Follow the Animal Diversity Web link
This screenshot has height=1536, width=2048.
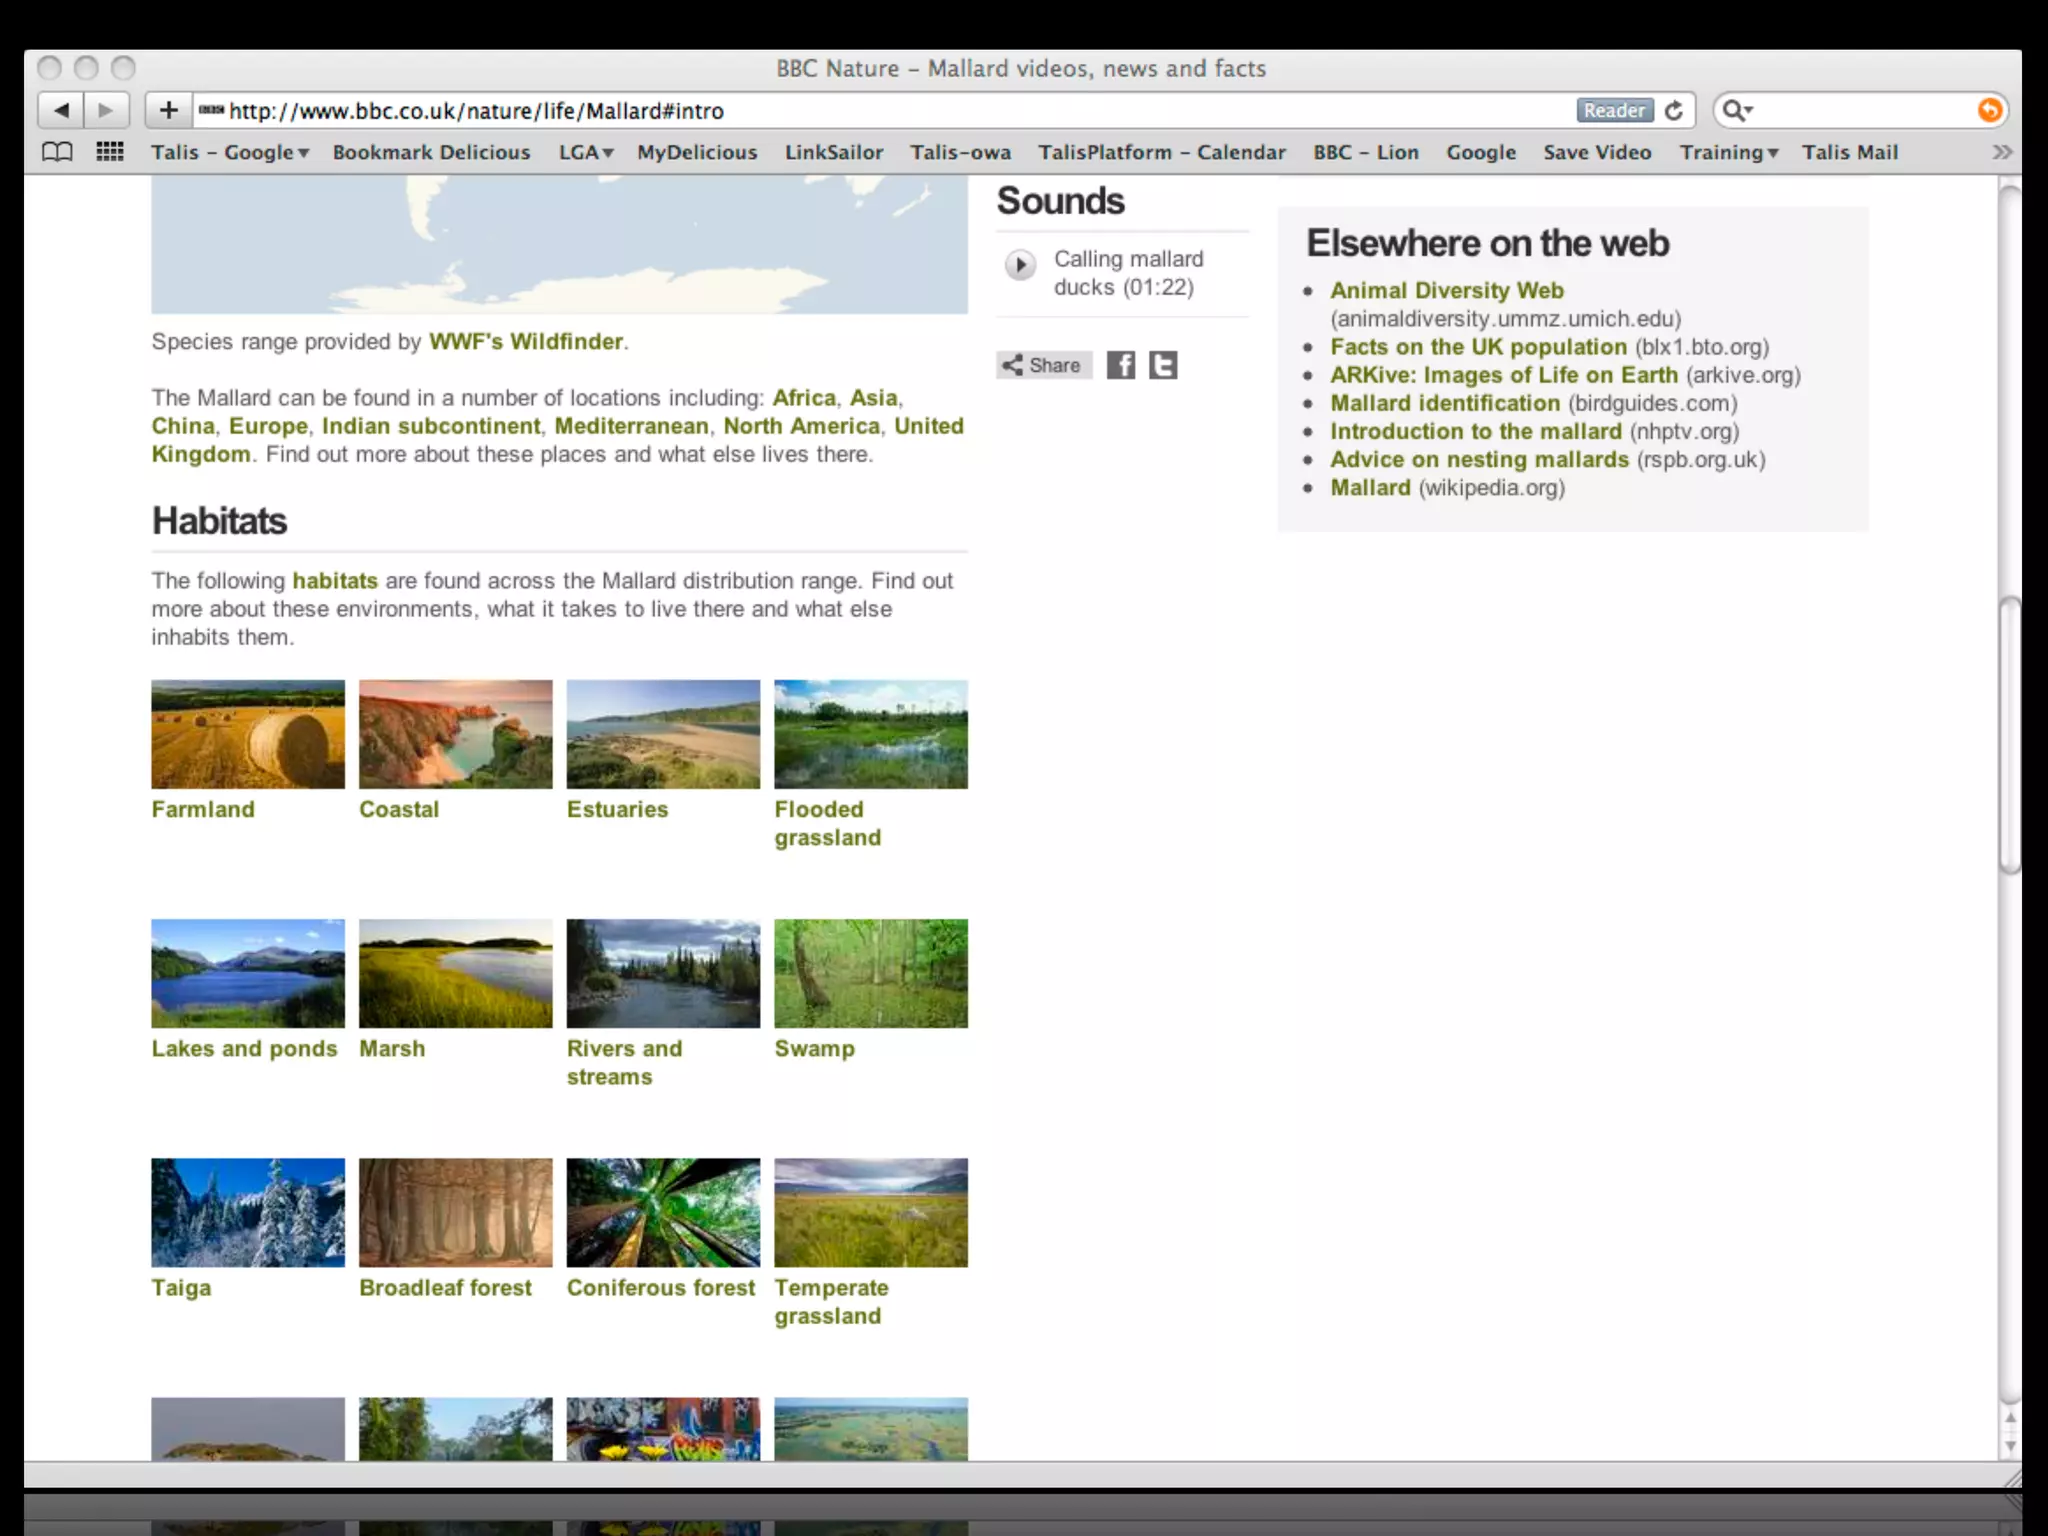(1446, 290)
